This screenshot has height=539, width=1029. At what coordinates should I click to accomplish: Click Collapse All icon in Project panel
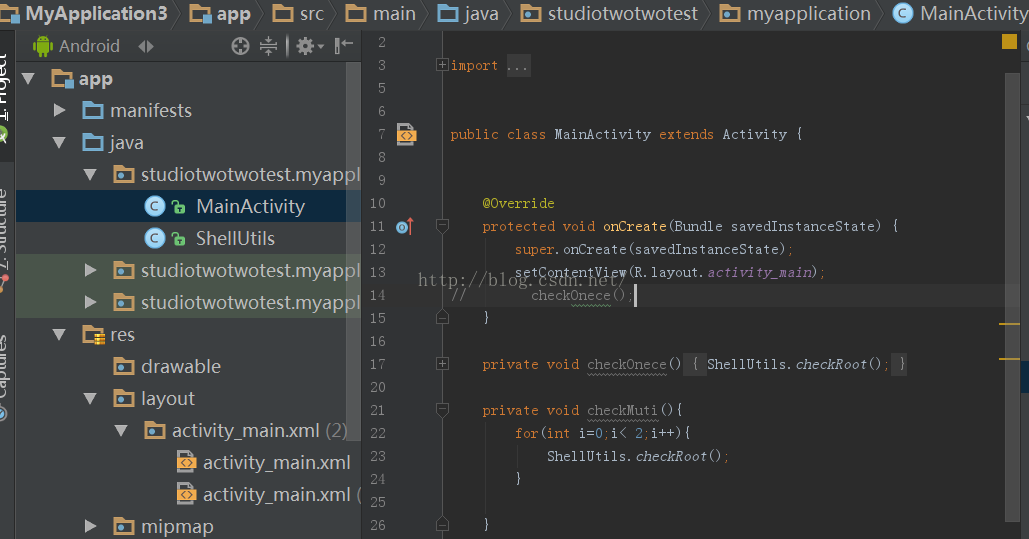click(x=268, y=46)
